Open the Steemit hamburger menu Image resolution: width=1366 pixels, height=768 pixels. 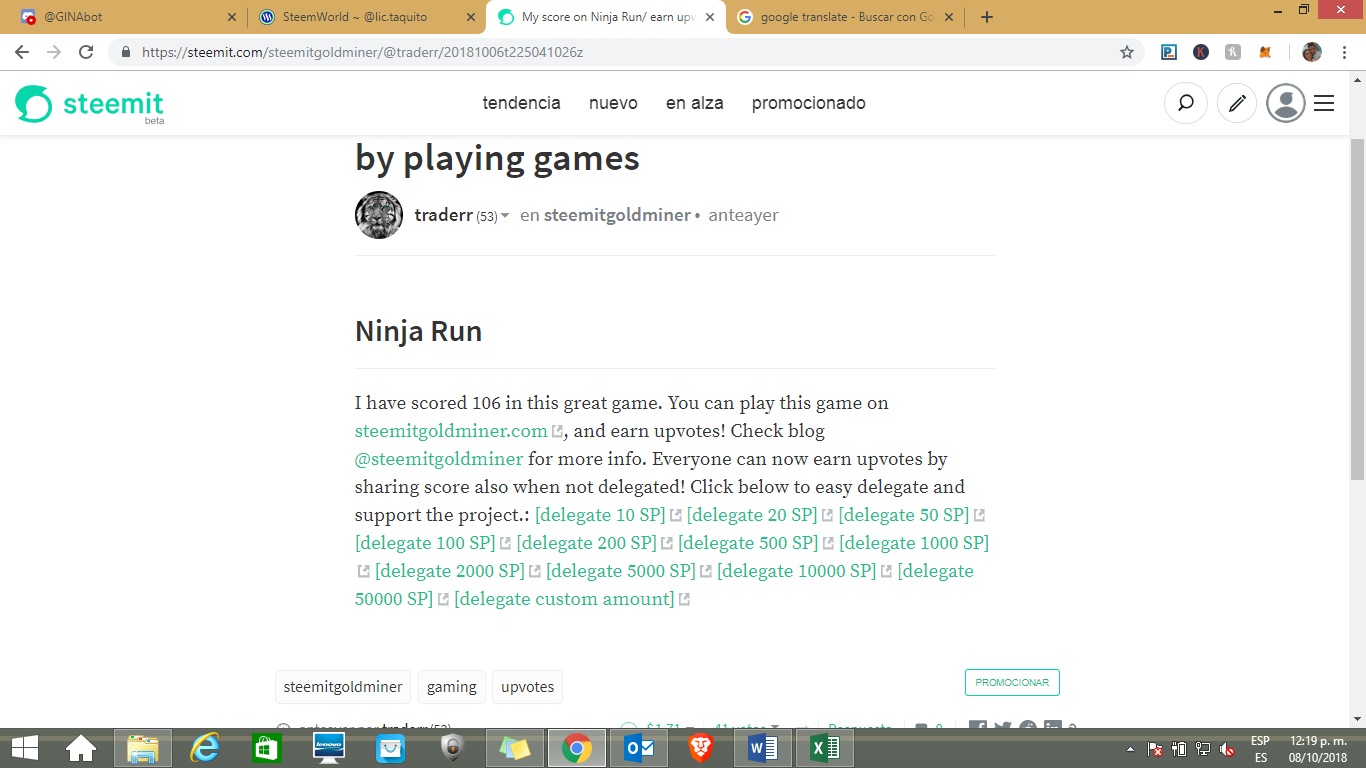tap(1324, 103)
